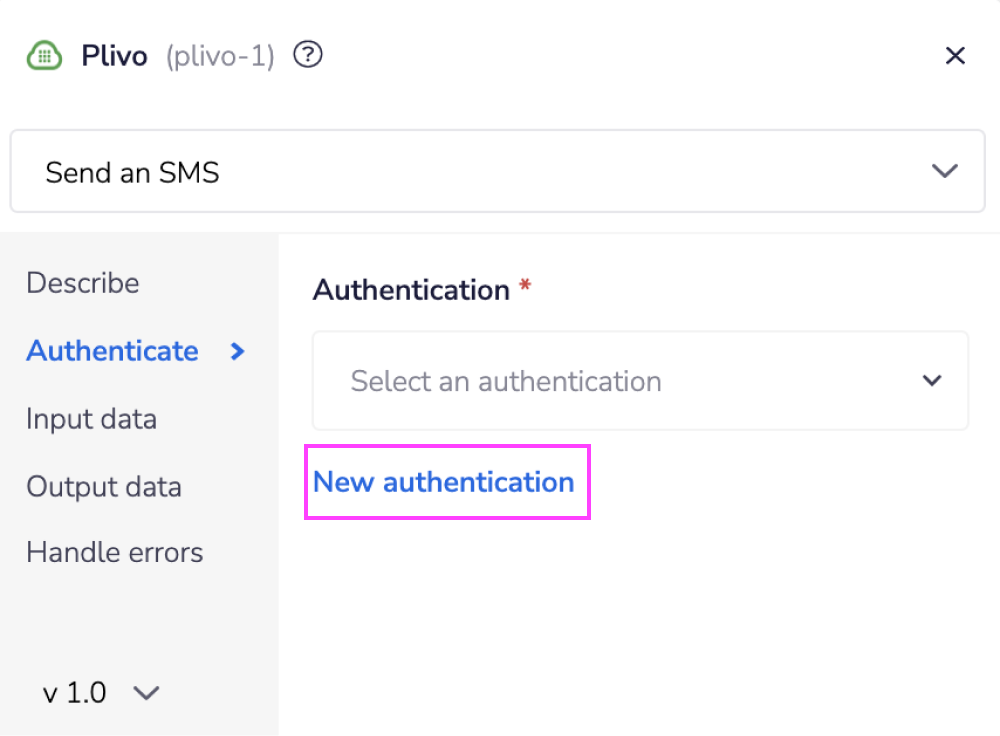Switch to the Describe section
The width and height of the screenshot is (1000, 736).
[x=82, y=283]
